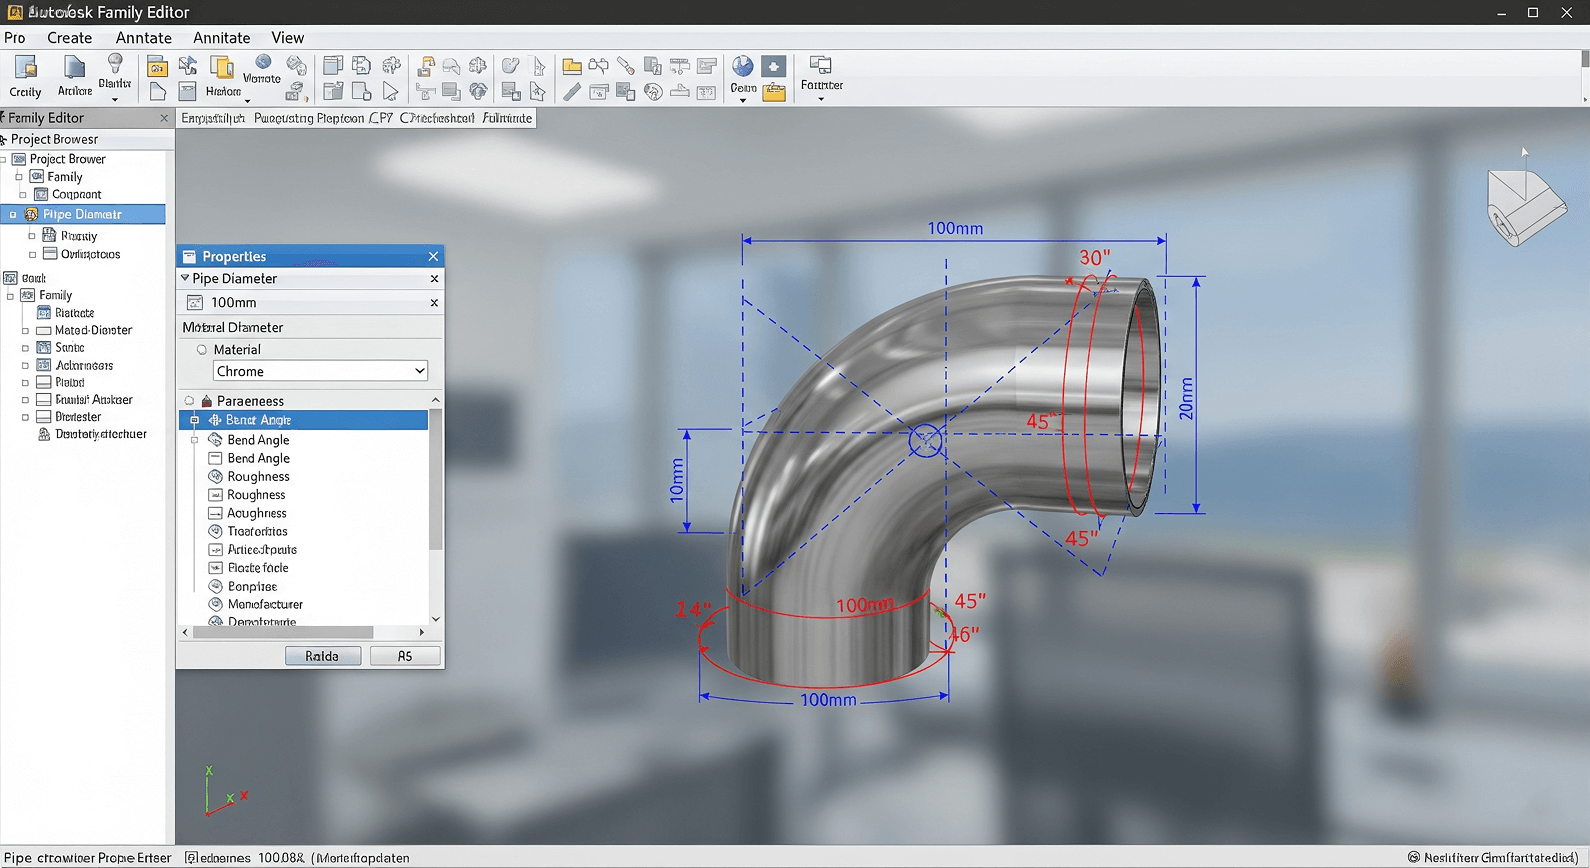Click the Manofacturer parameter icon
This screenshot has width=1590, height=868.
[215, 604]
